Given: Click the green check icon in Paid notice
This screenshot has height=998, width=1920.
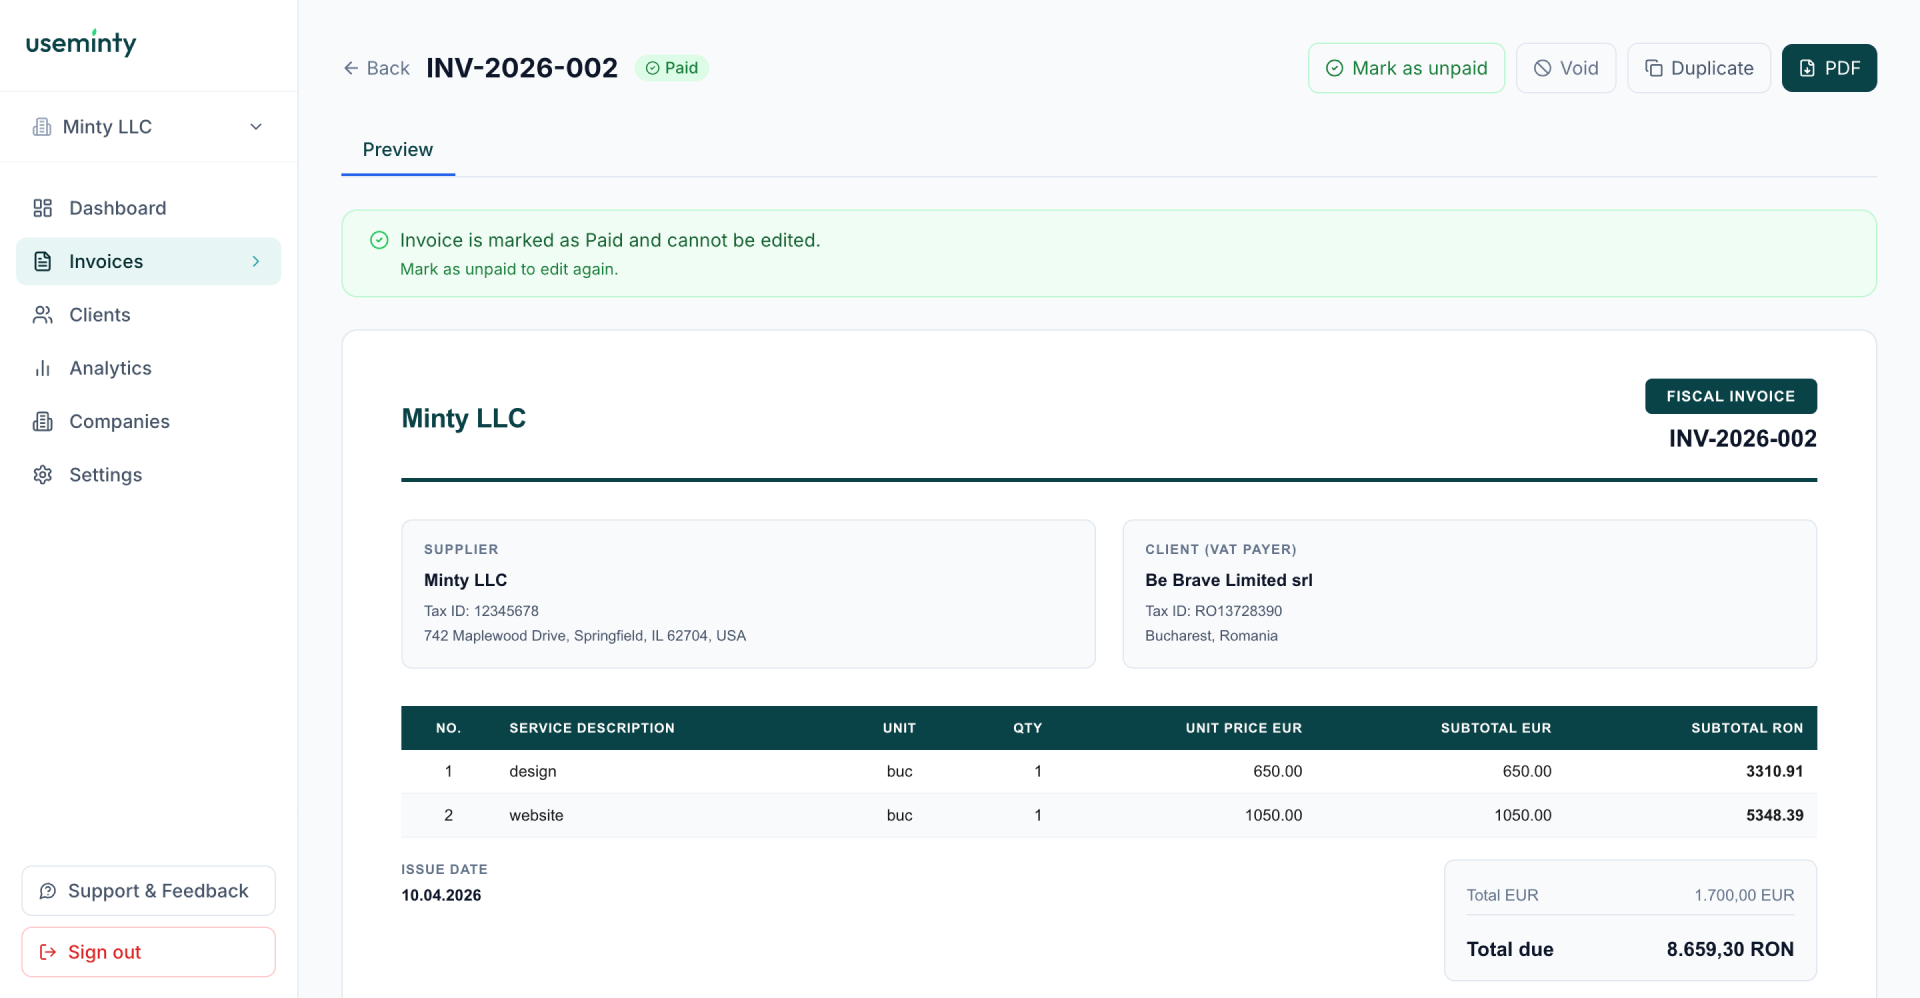Looking at the screenshot, I should pyautogui.click(x=379, y=240).
